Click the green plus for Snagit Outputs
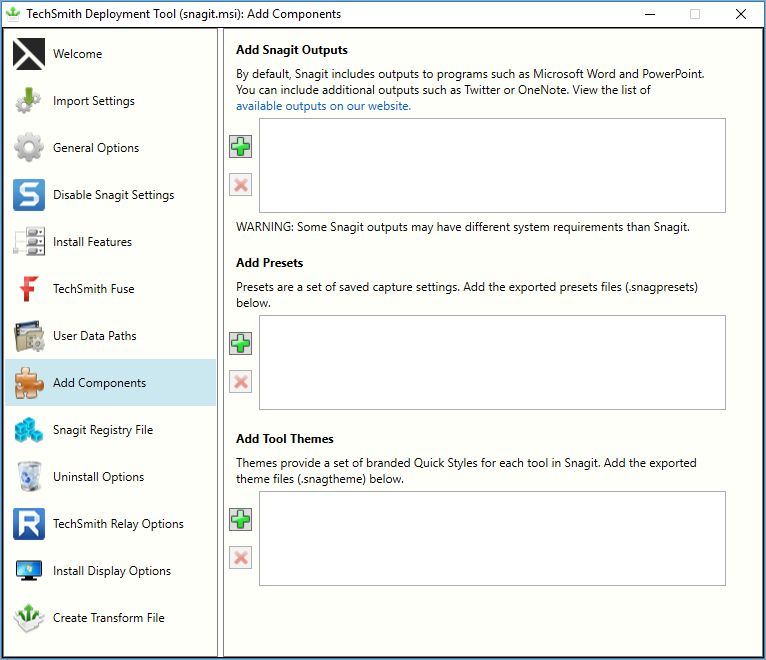 240,147
